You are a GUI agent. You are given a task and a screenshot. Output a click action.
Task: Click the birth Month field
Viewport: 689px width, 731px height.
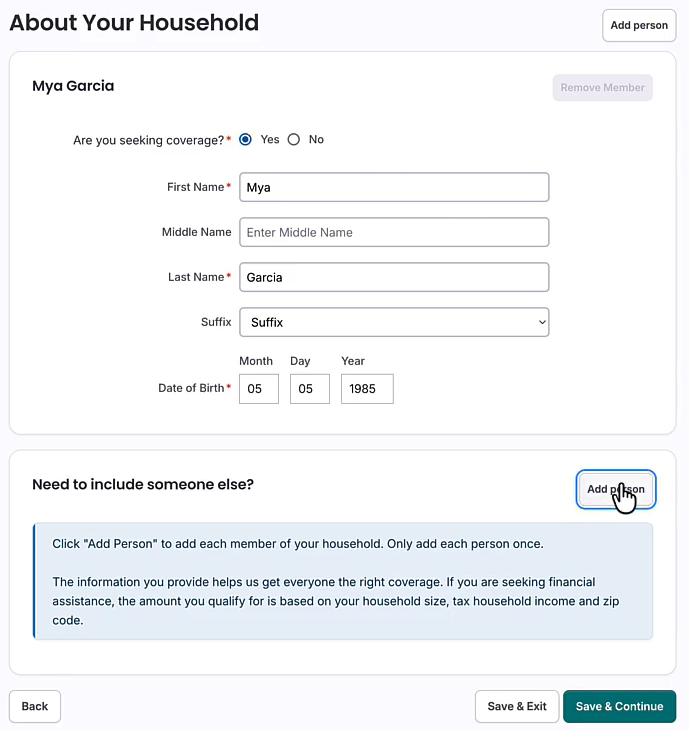tap(259, 389)
